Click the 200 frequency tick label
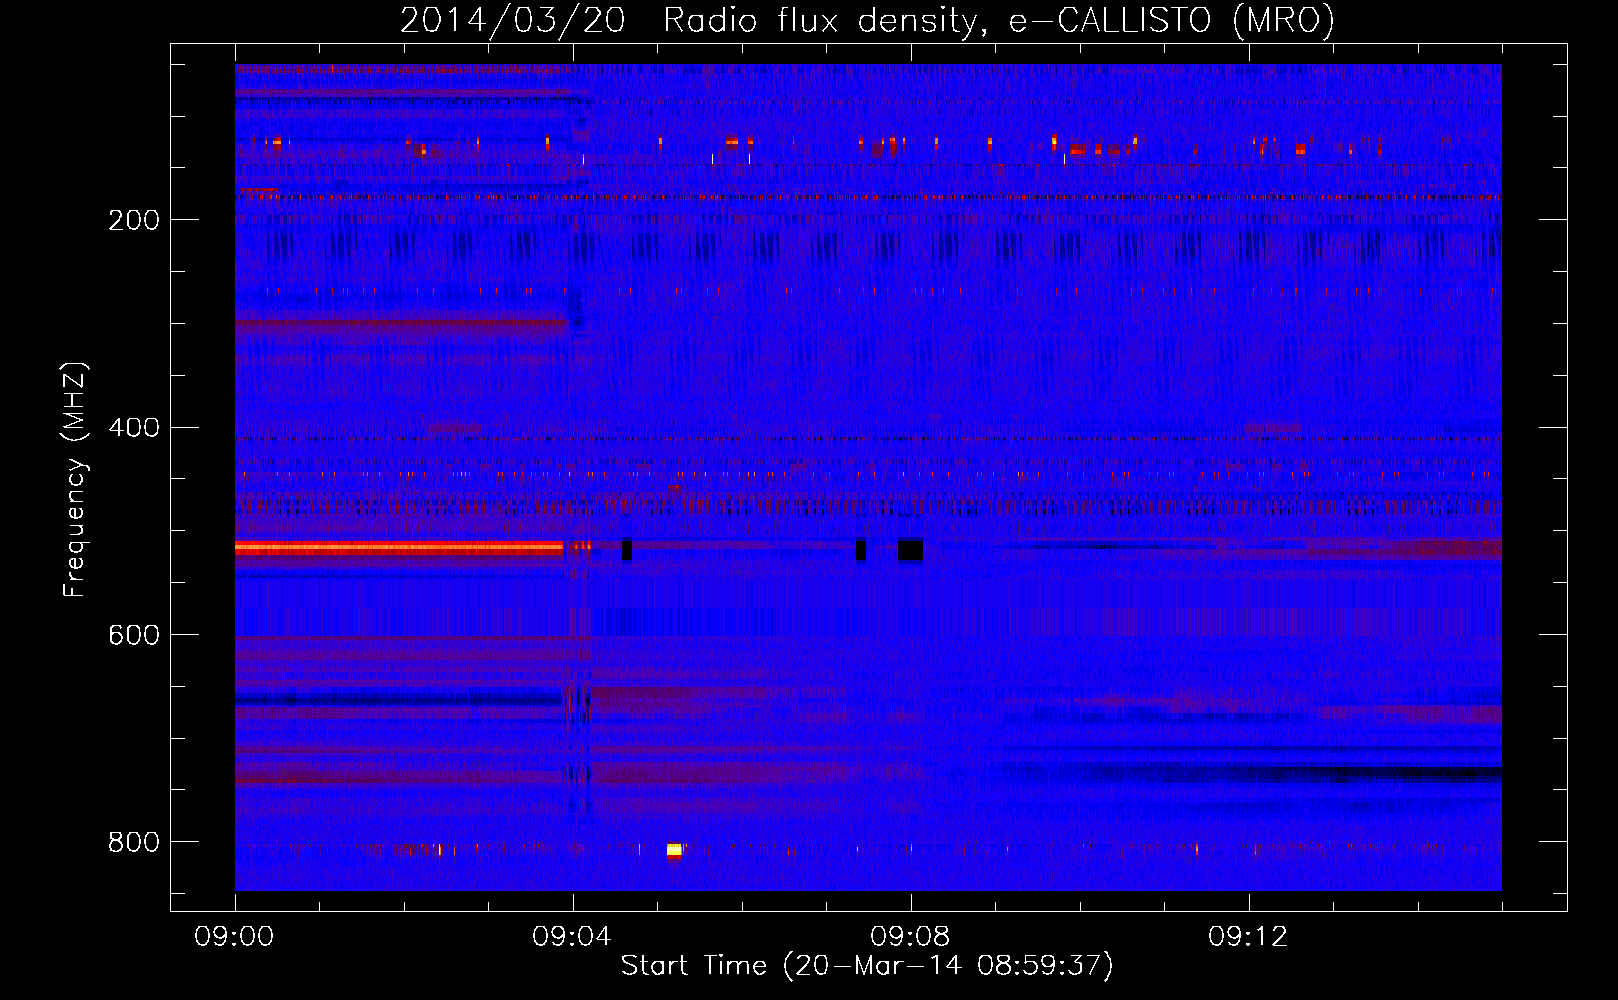Screen dimensions: 1618x1000 tap(134, 220)
